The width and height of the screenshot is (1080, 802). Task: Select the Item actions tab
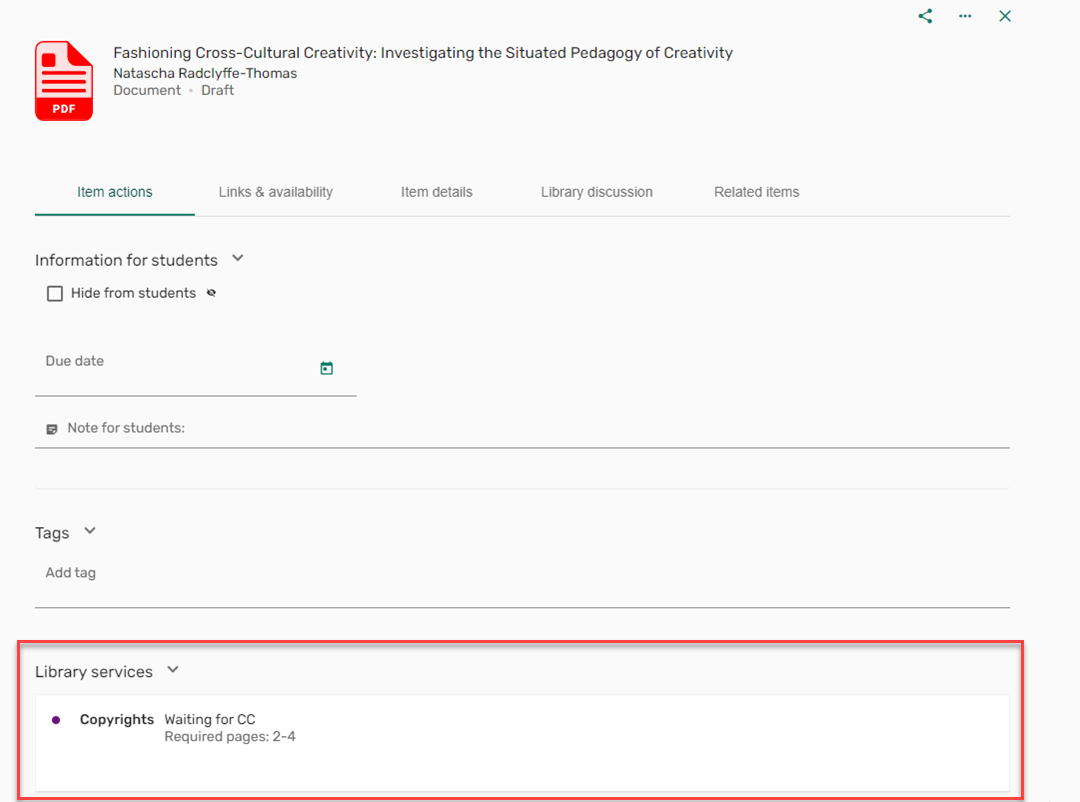pos(114,192)
